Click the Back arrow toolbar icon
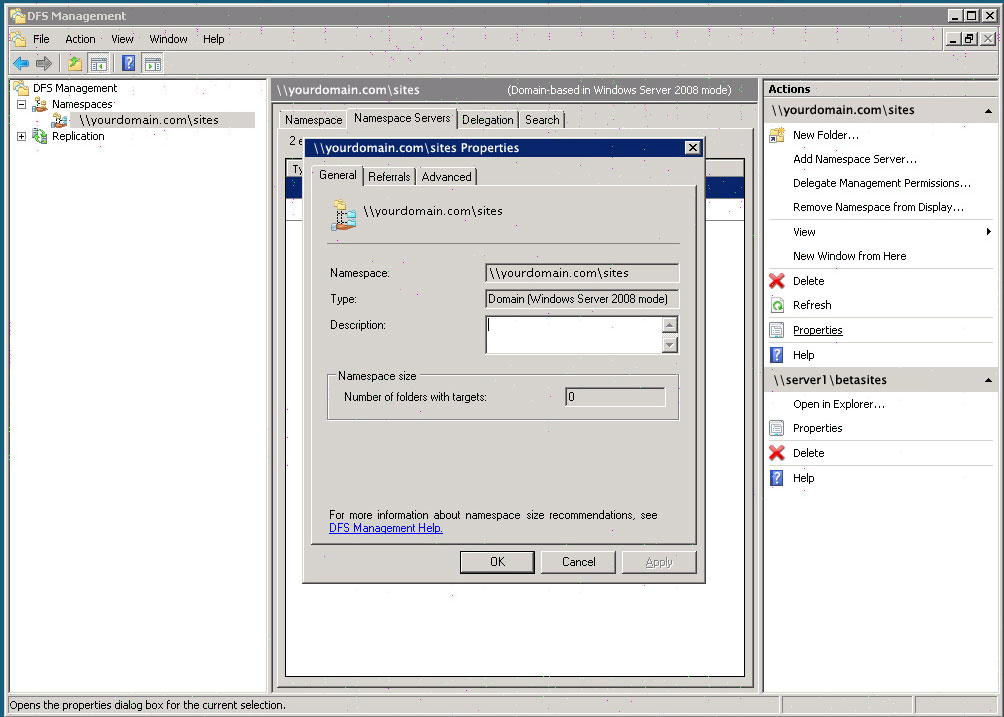The width and height of the screenshot is (1004, 717). 21,63
